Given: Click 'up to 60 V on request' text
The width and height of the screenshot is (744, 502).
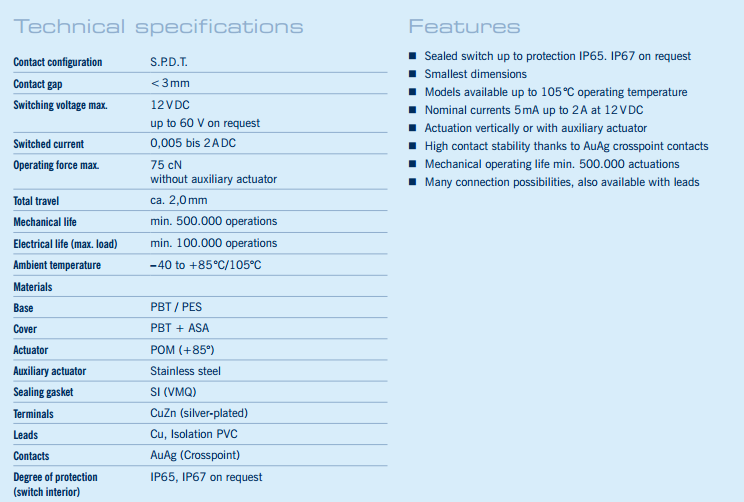Looking at the screenshot, I should tap(205, 123).
